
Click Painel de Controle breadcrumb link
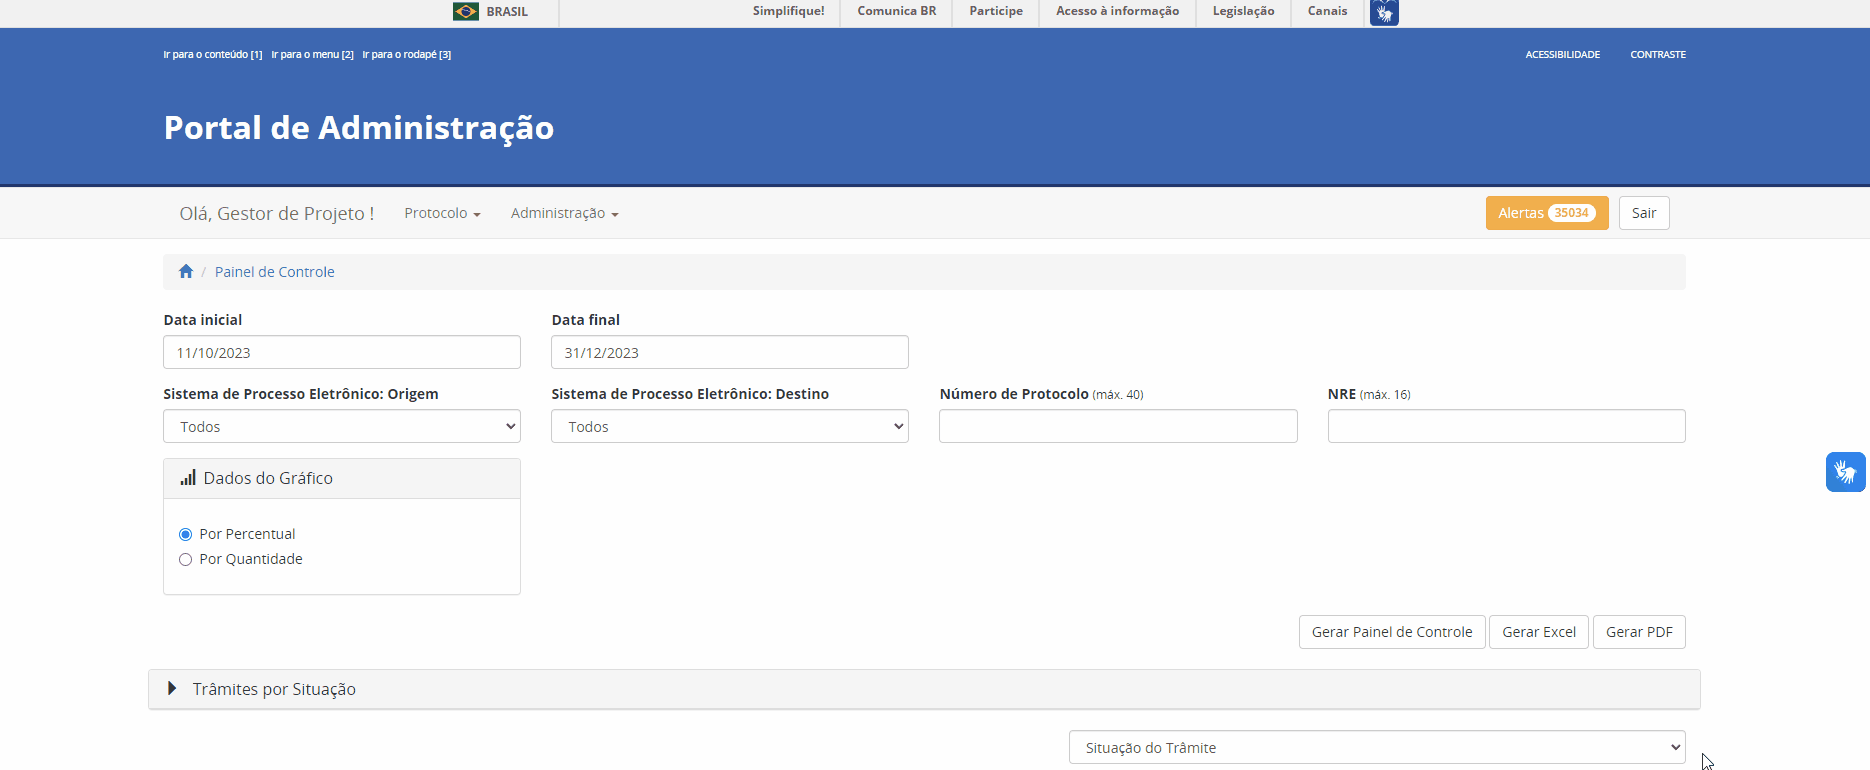tap(275, 272)
